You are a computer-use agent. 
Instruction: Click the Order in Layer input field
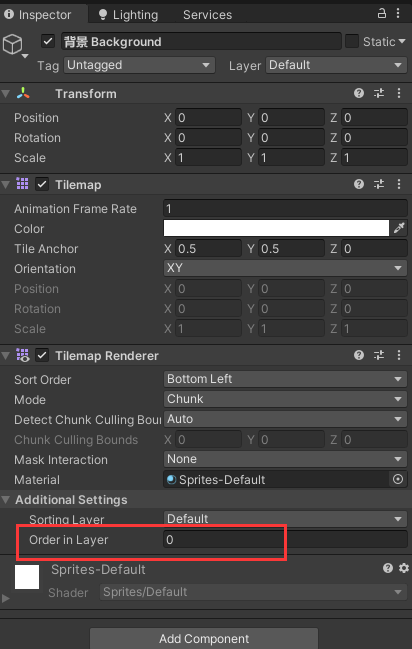[x=285, y=539]
